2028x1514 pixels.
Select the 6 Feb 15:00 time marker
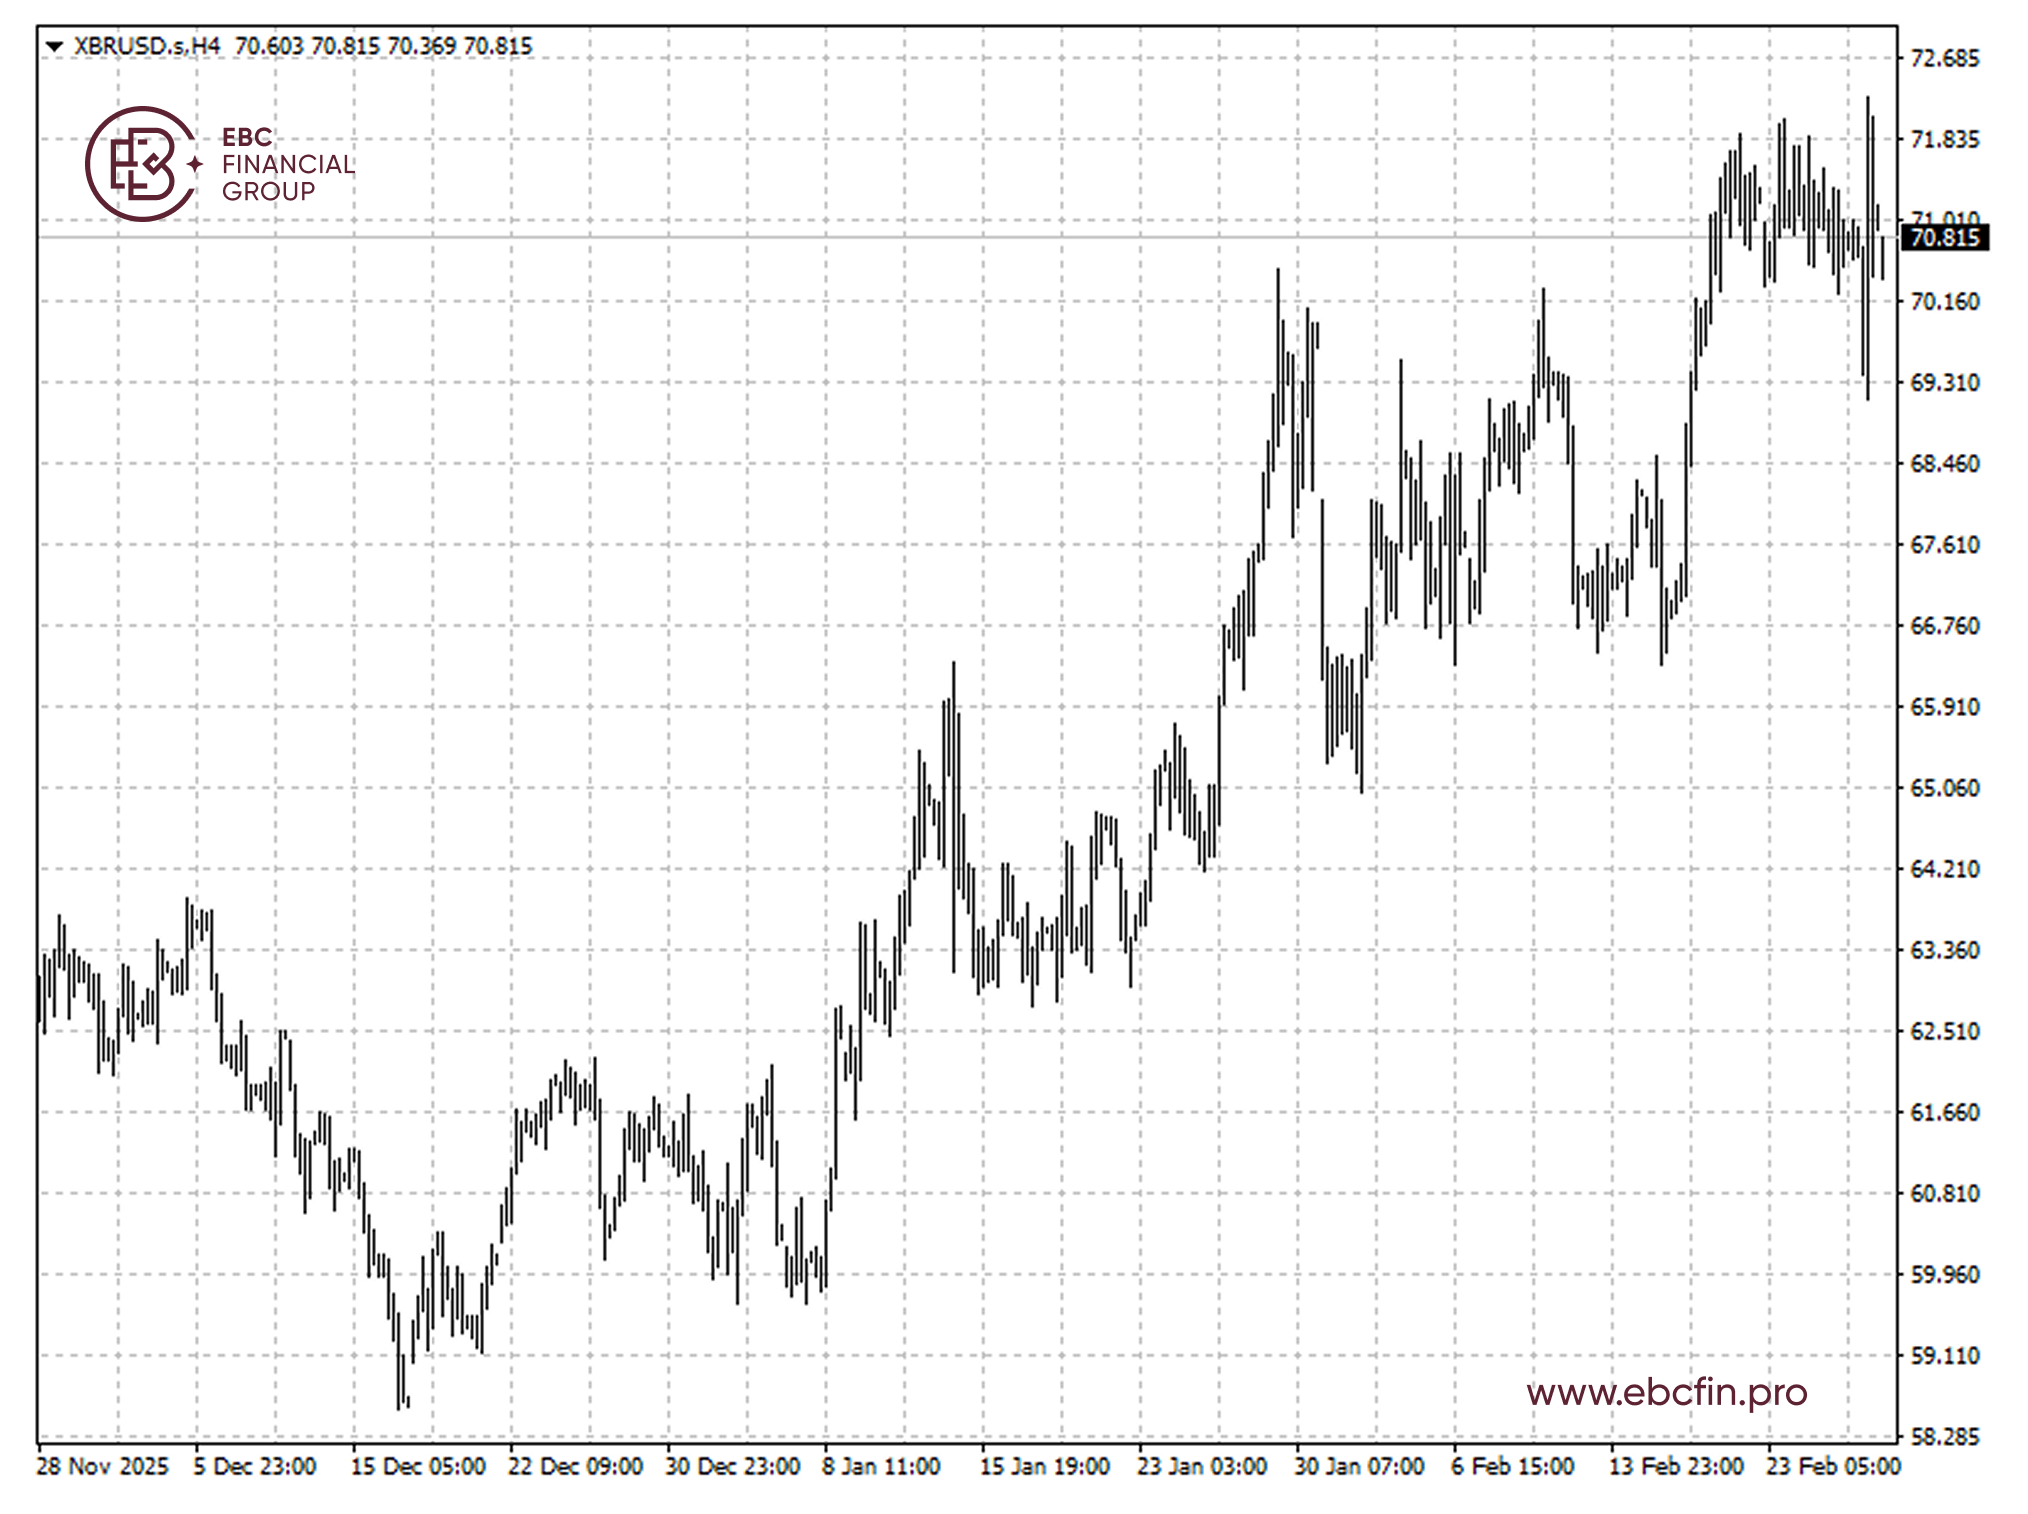[1512, 1466]
